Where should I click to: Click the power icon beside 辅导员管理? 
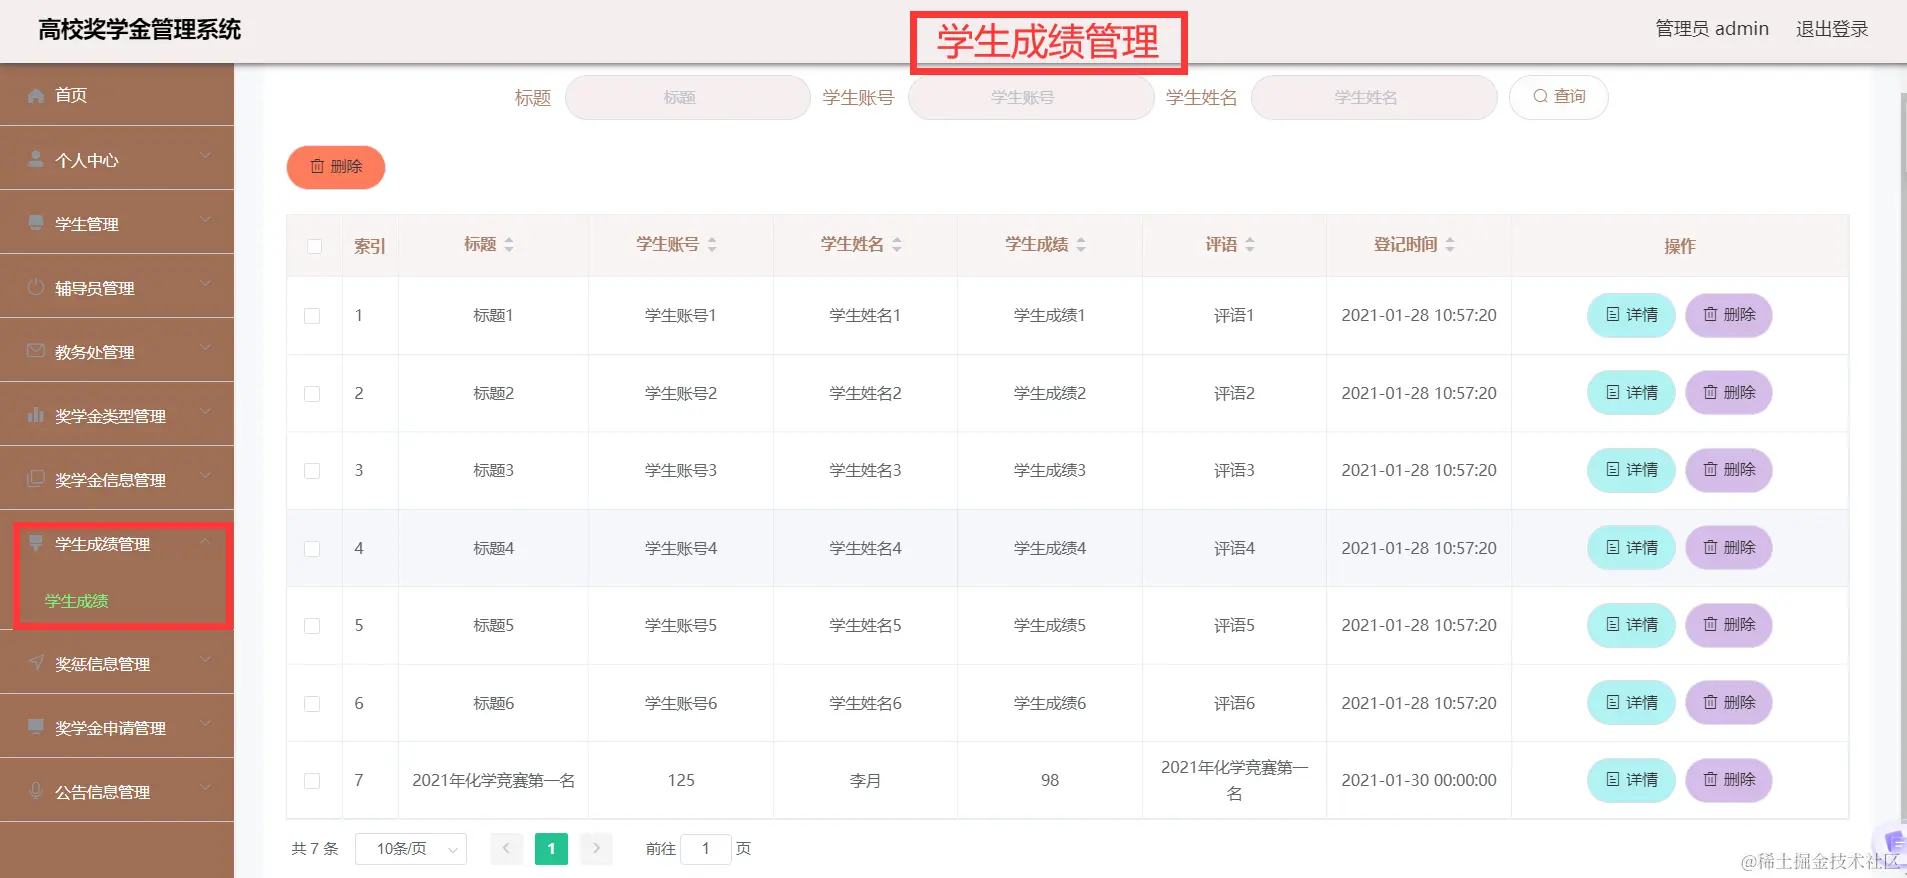tap(36, 287)
